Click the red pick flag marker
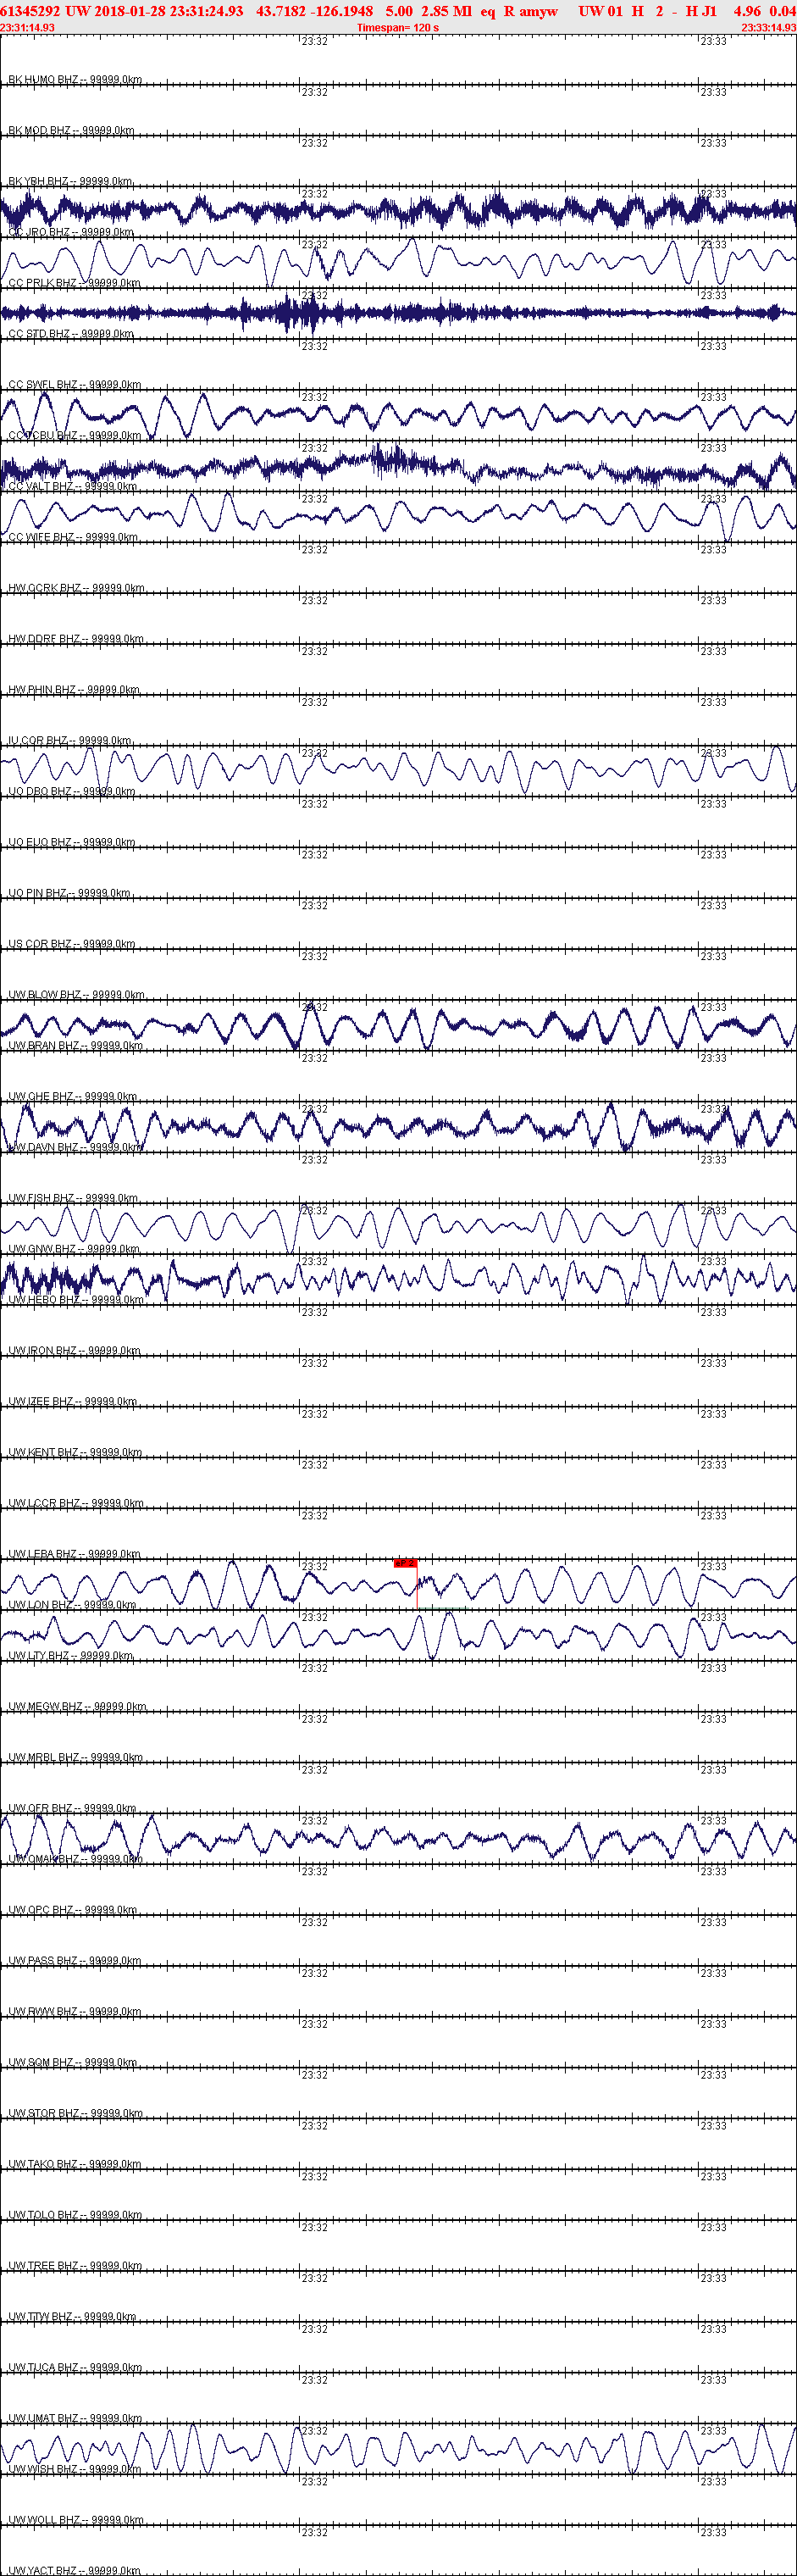 [405, 1562]
